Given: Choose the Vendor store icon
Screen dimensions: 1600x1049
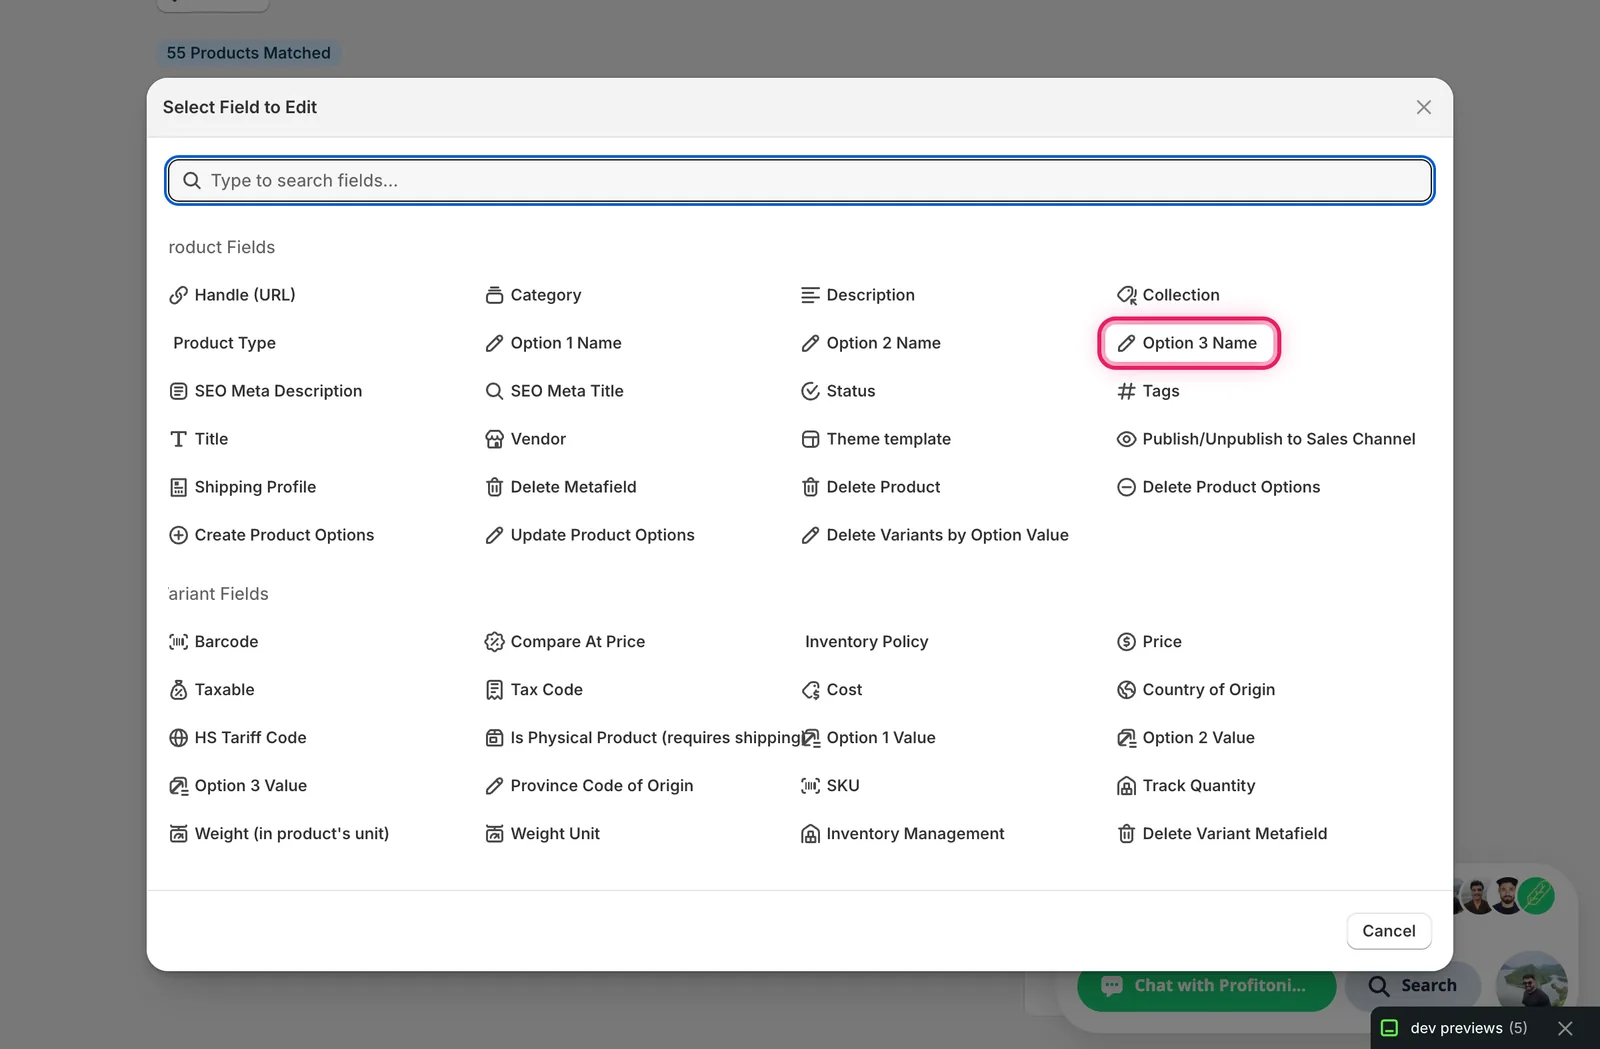Looking at the screenshot, I should click(x=494, y=439).
